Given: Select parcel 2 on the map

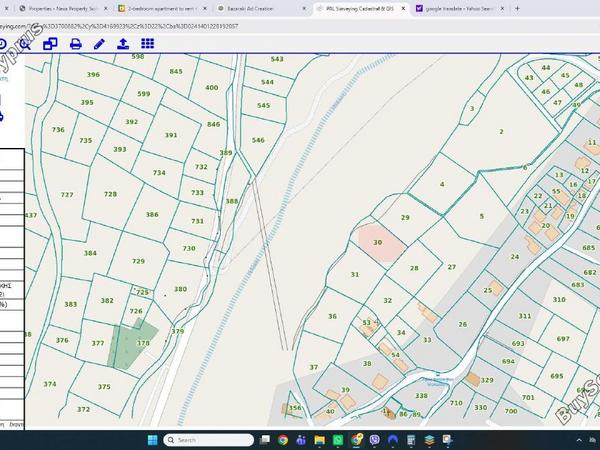Looking at the screenshot, I should pos(501,132).
